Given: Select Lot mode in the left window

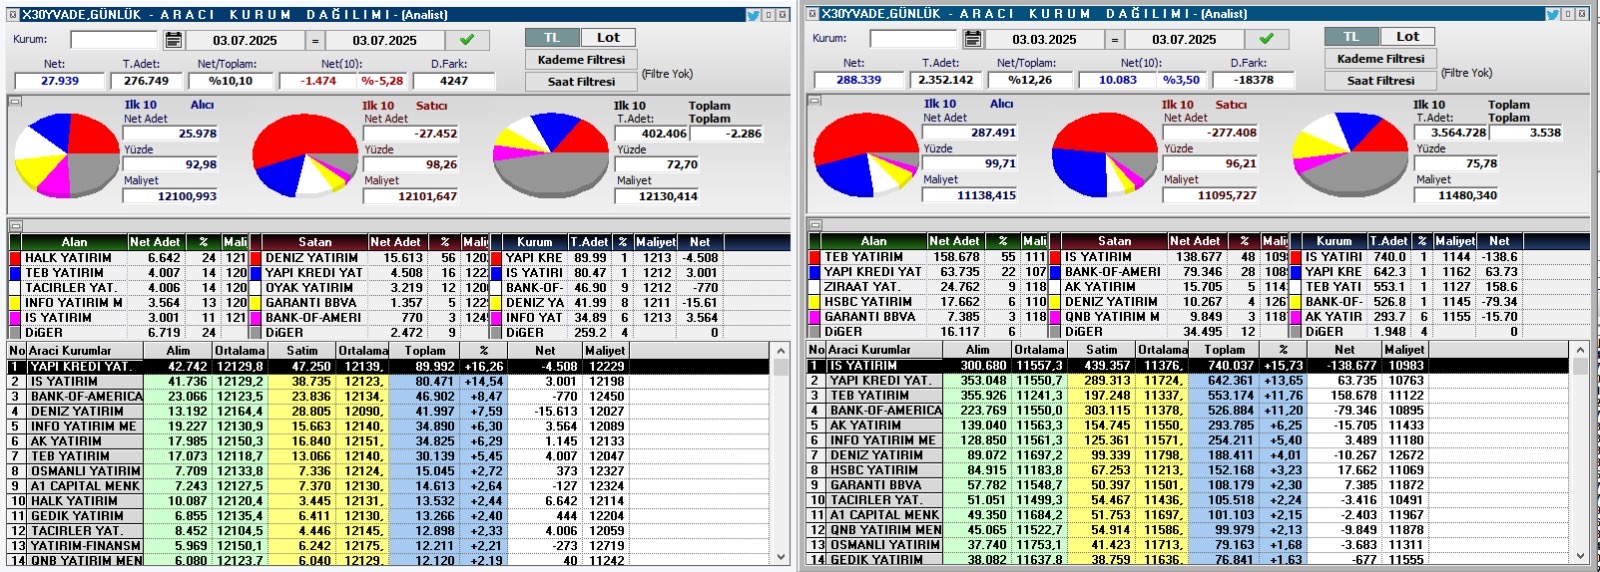Looking at the screenshot, I should (x=608, y=37).
